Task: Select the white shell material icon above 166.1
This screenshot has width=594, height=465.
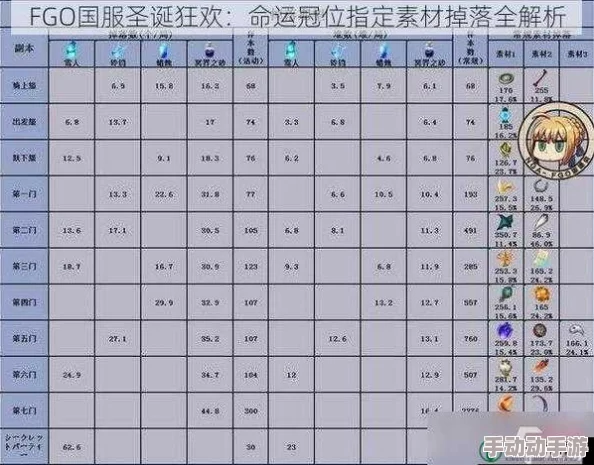Action: pos(576,330)
